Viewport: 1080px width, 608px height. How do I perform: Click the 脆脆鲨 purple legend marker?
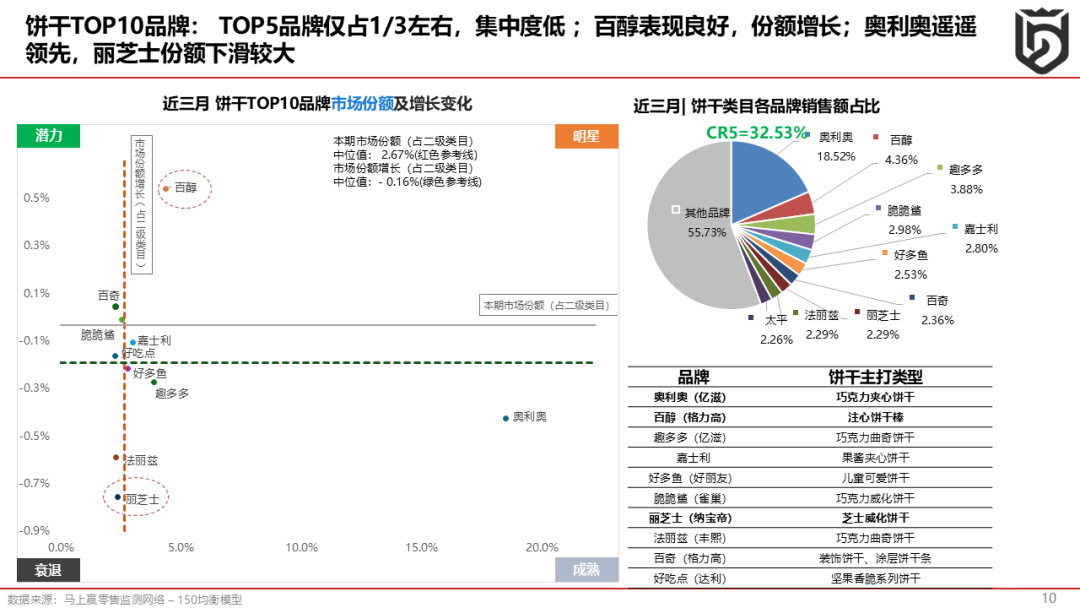pyautogui.click(x=878, y=208)
